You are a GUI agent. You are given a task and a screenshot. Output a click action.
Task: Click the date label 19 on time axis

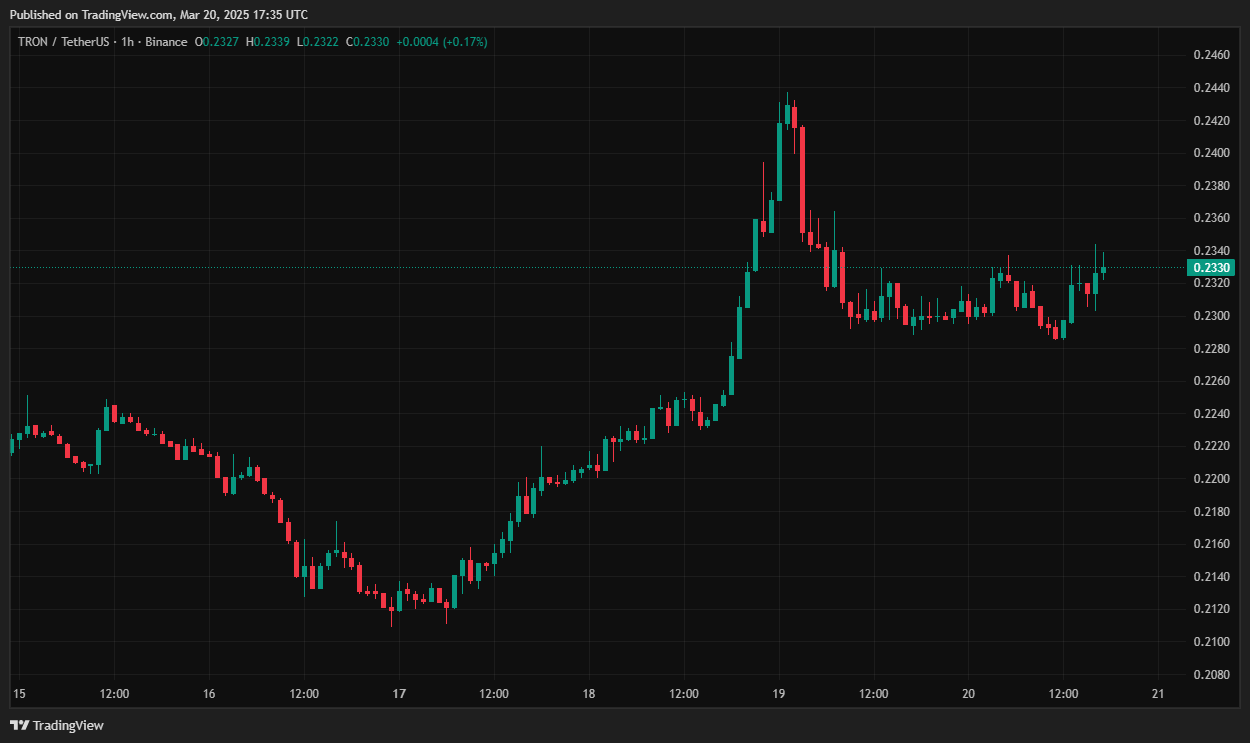tap(779, 694)
